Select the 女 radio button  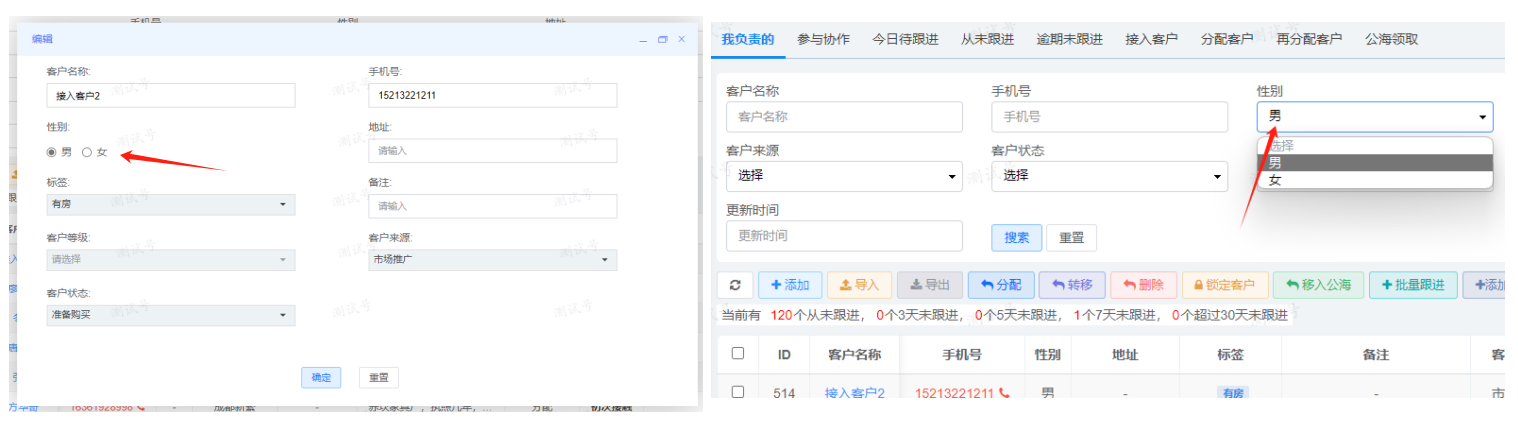[x=87, y=152]
